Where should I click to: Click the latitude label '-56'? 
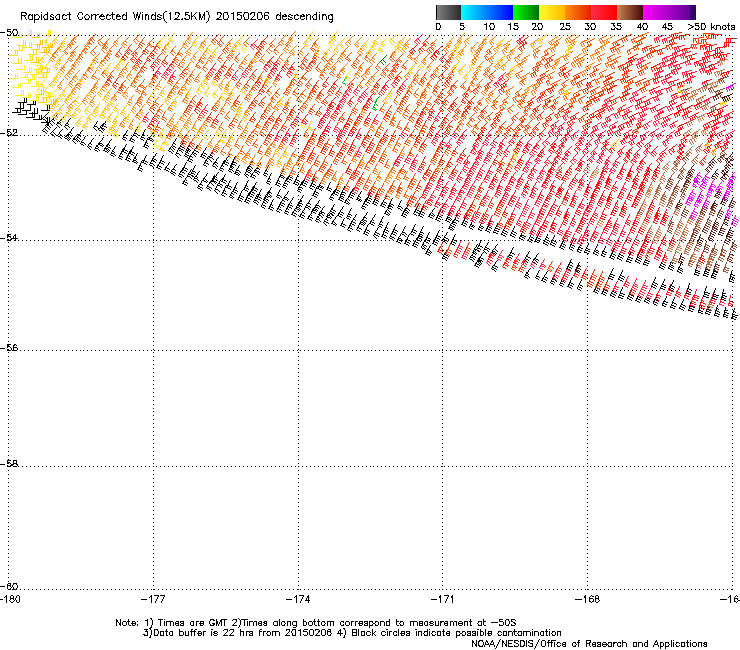(9, 347)
